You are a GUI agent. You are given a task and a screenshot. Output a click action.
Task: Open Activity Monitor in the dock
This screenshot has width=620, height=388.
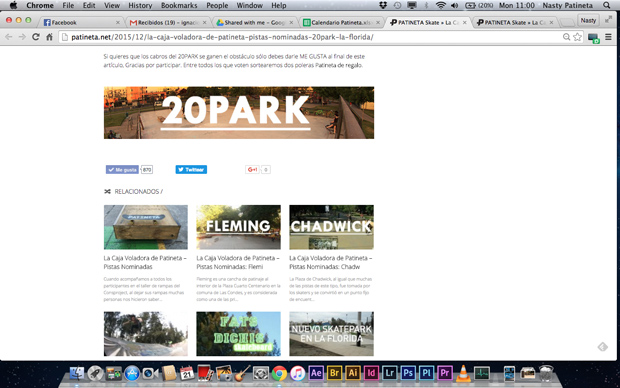click(x=482, y=373)
